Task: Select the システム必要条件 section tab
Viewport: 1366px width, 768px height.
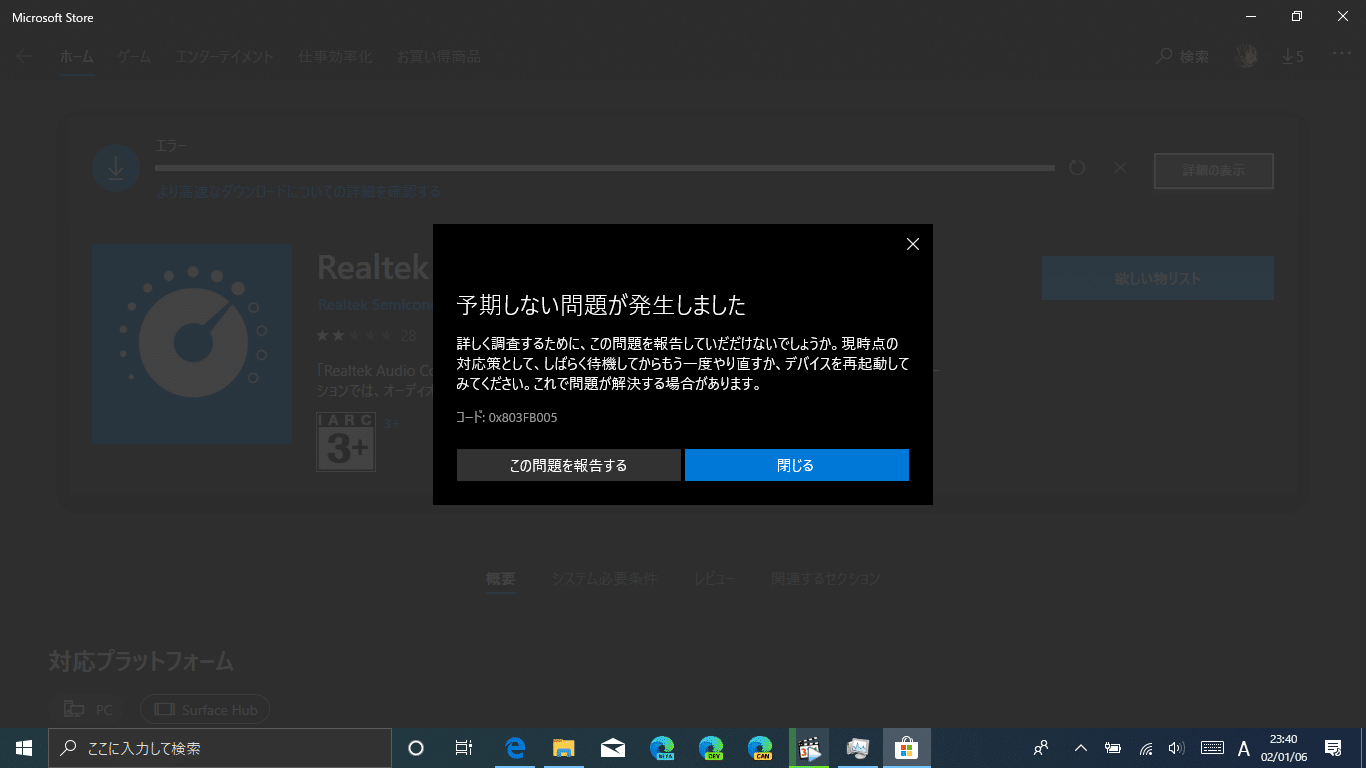Action: [x=604, y=579]
